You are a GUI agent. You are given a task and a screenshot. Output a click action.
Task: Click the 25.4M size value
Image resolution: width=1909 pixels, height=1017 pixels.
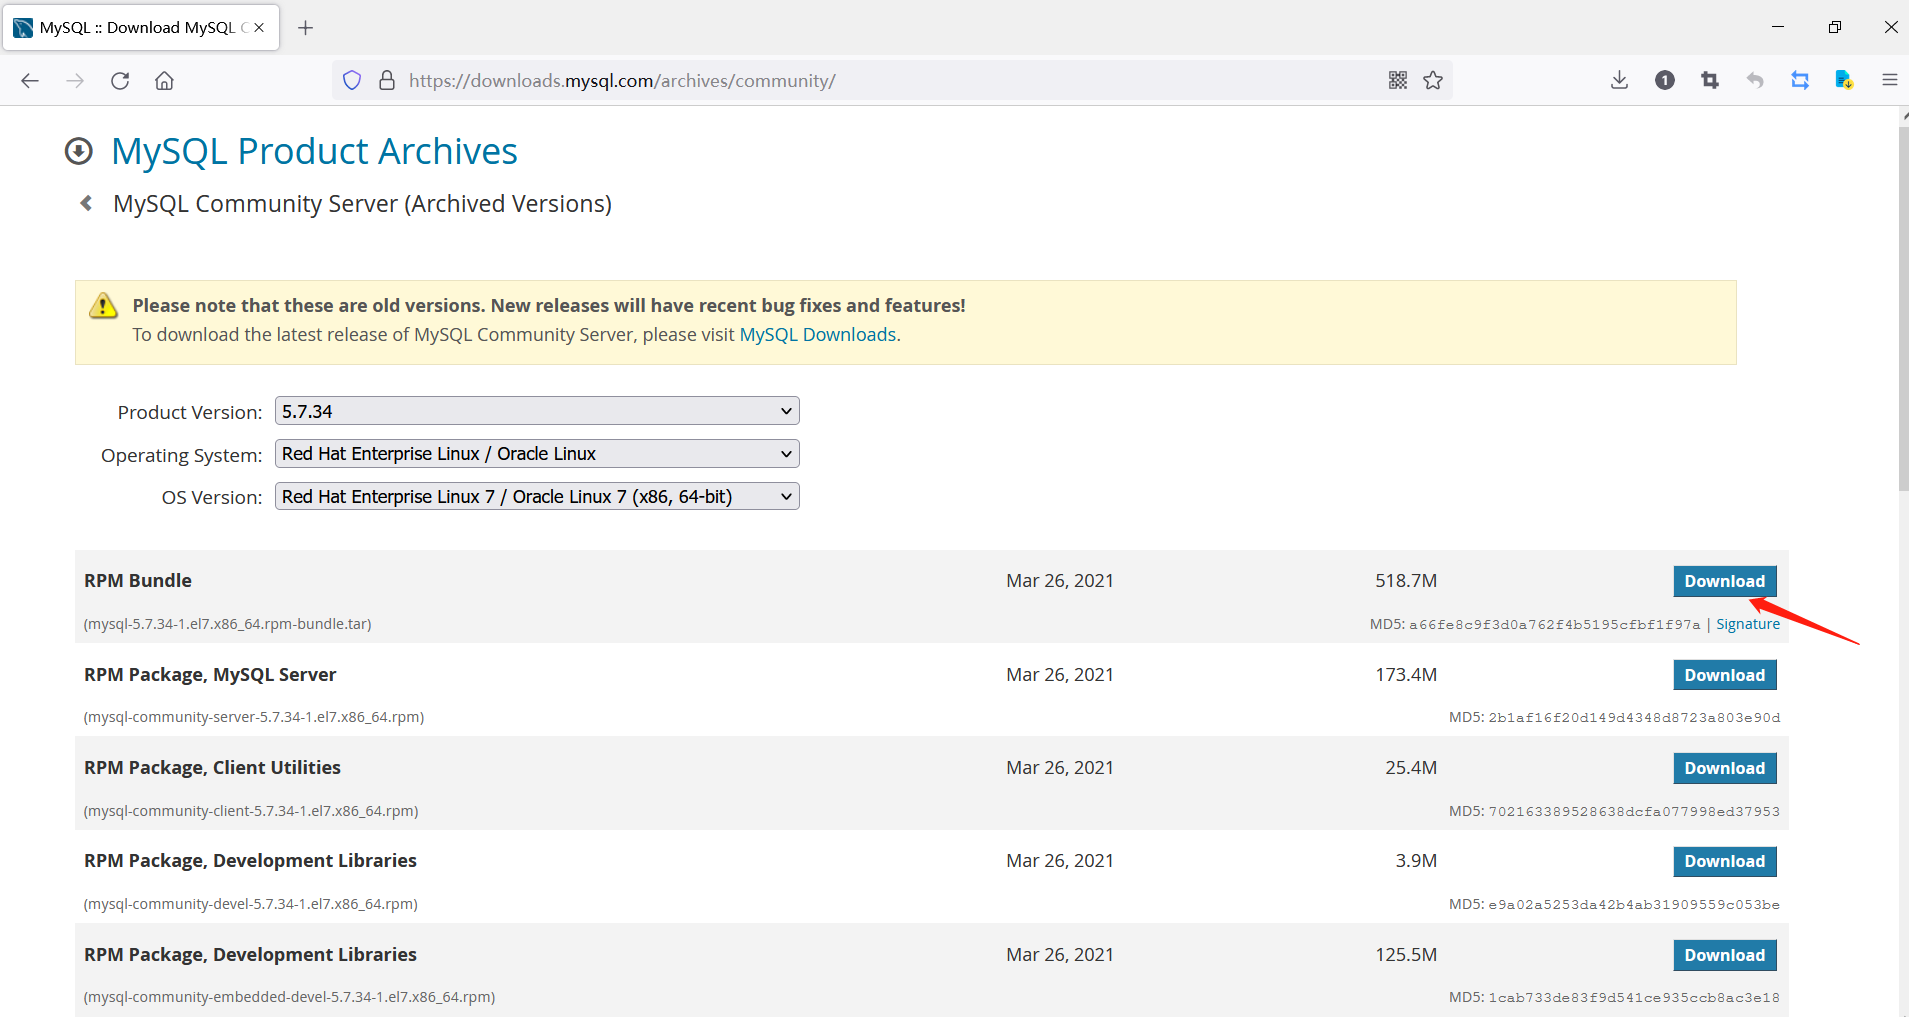(1411, 768)
